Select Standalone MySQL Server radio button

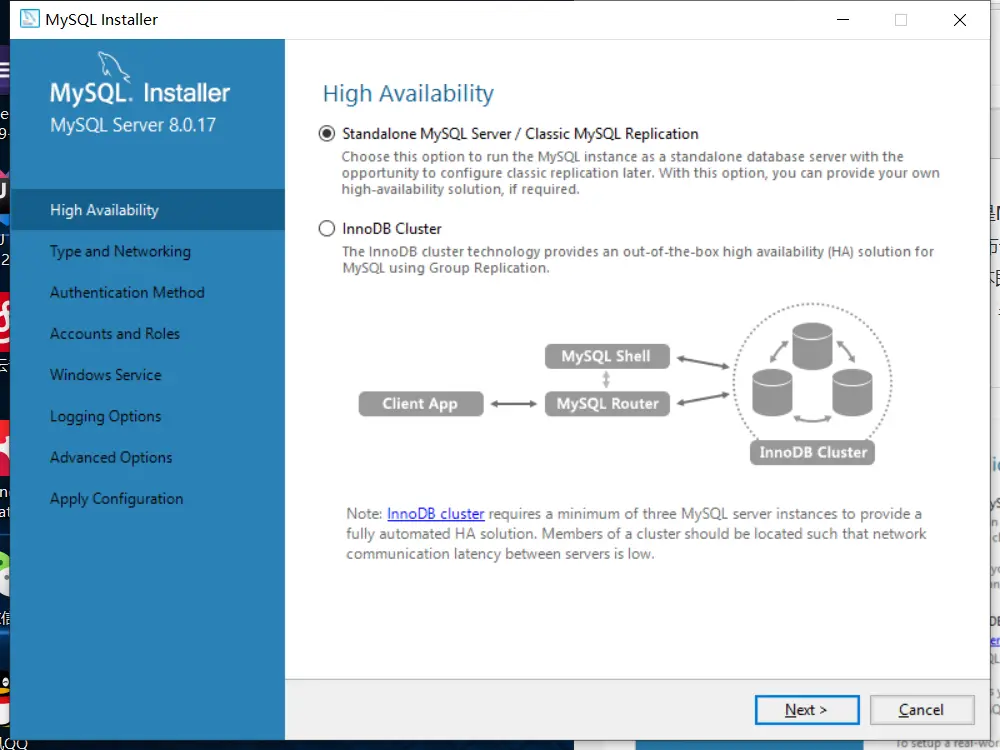pyautogui.click(x=327, y=134)
